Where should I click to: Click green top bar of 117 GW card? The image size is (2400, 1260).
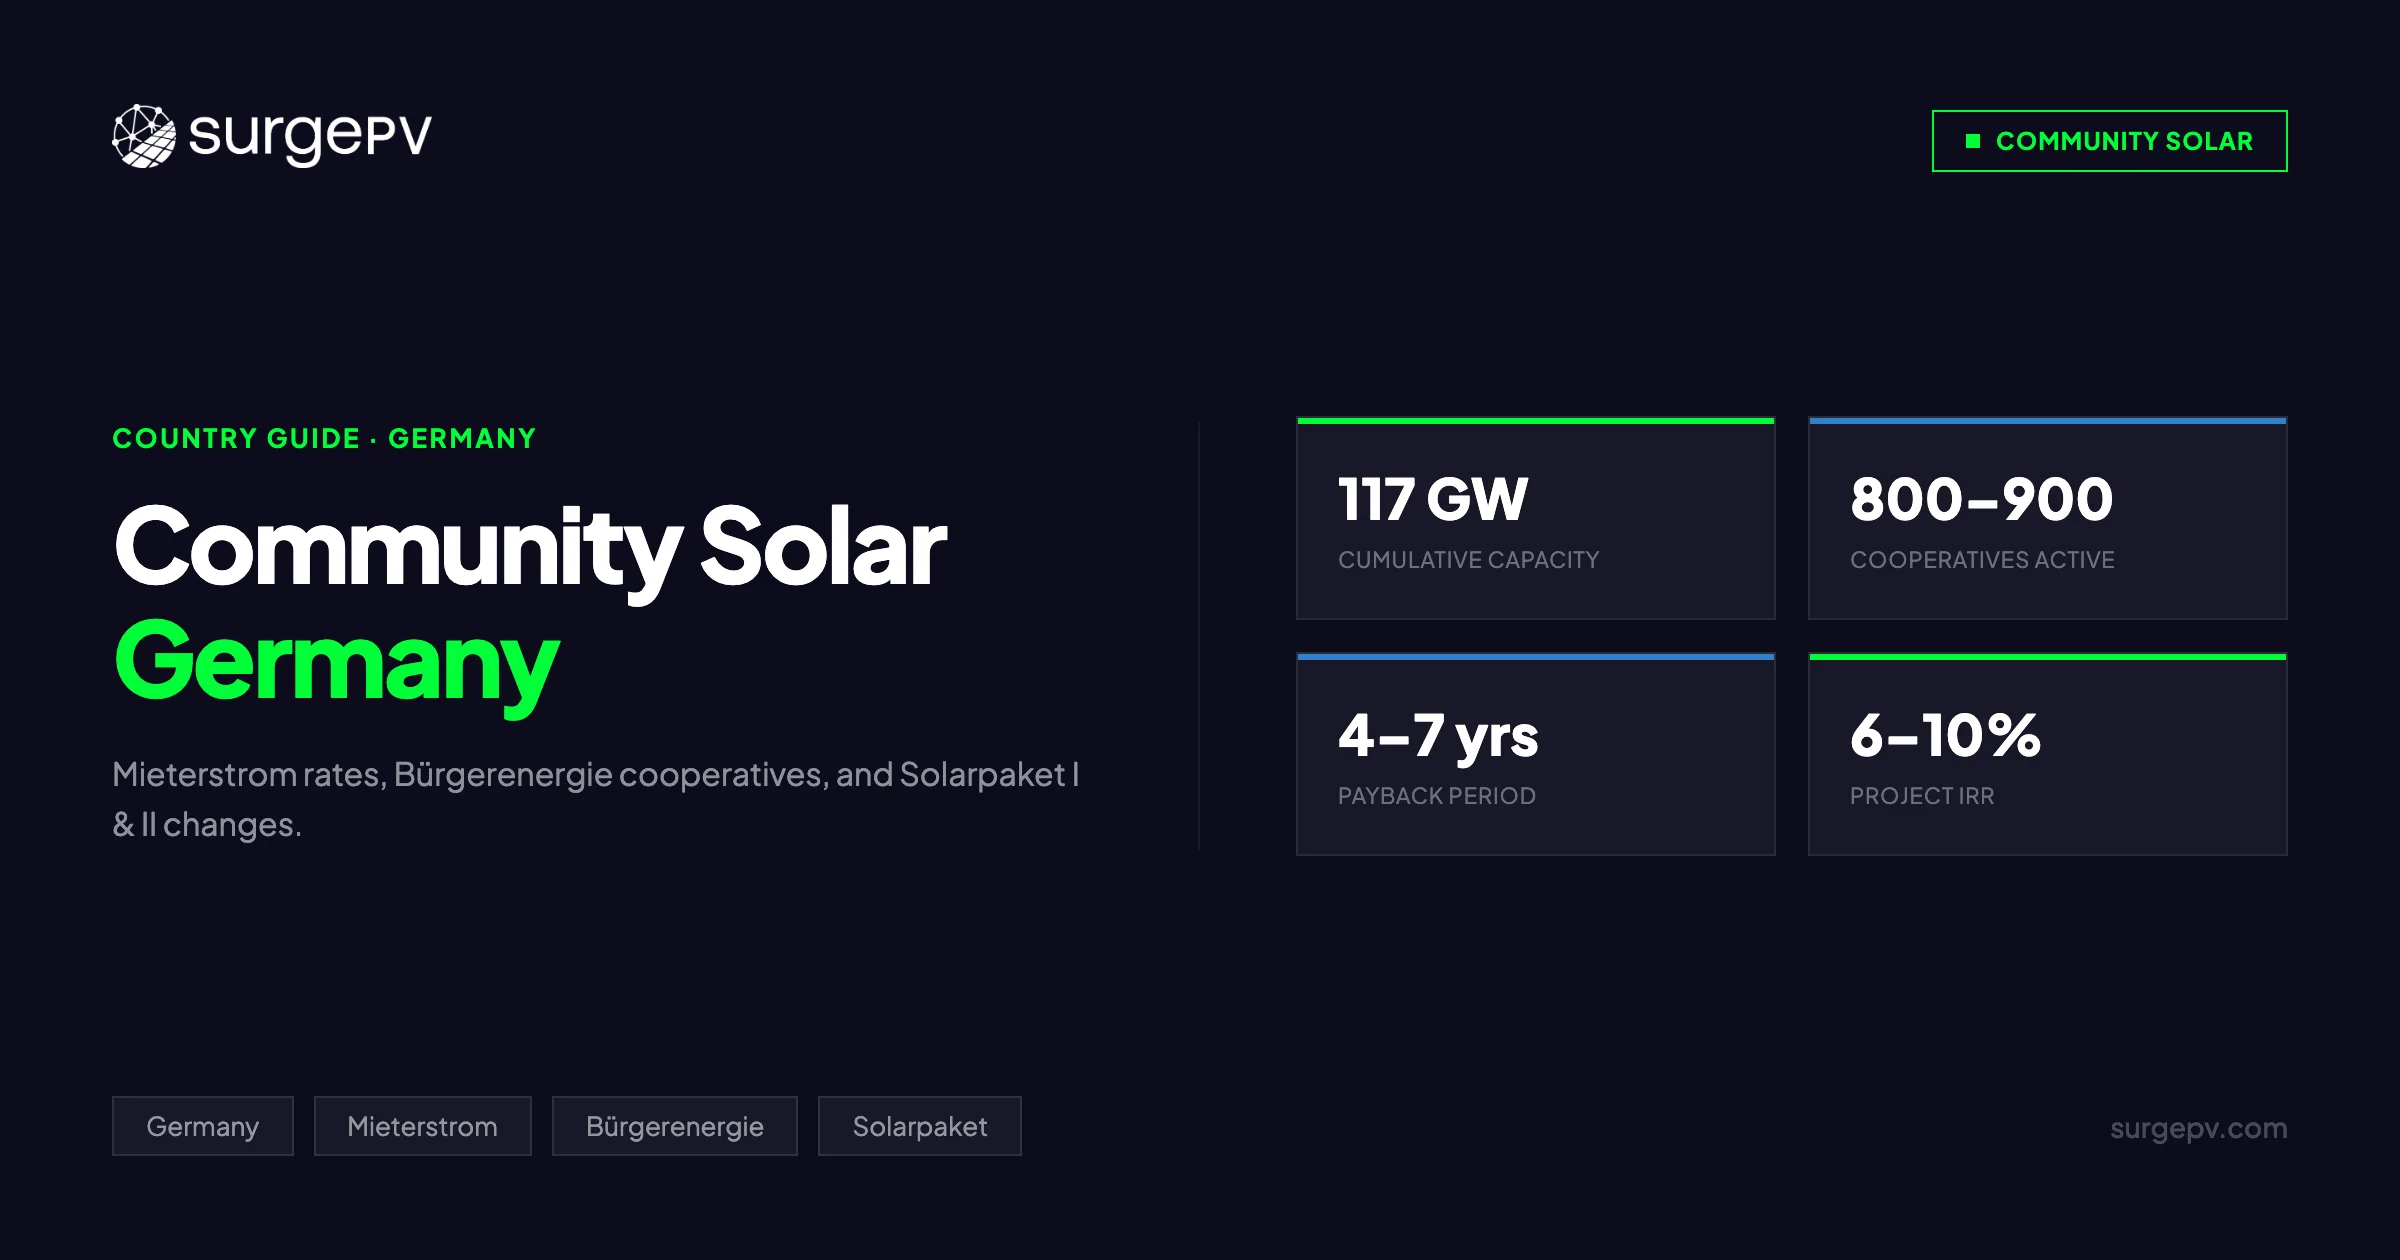point(1535,421)
